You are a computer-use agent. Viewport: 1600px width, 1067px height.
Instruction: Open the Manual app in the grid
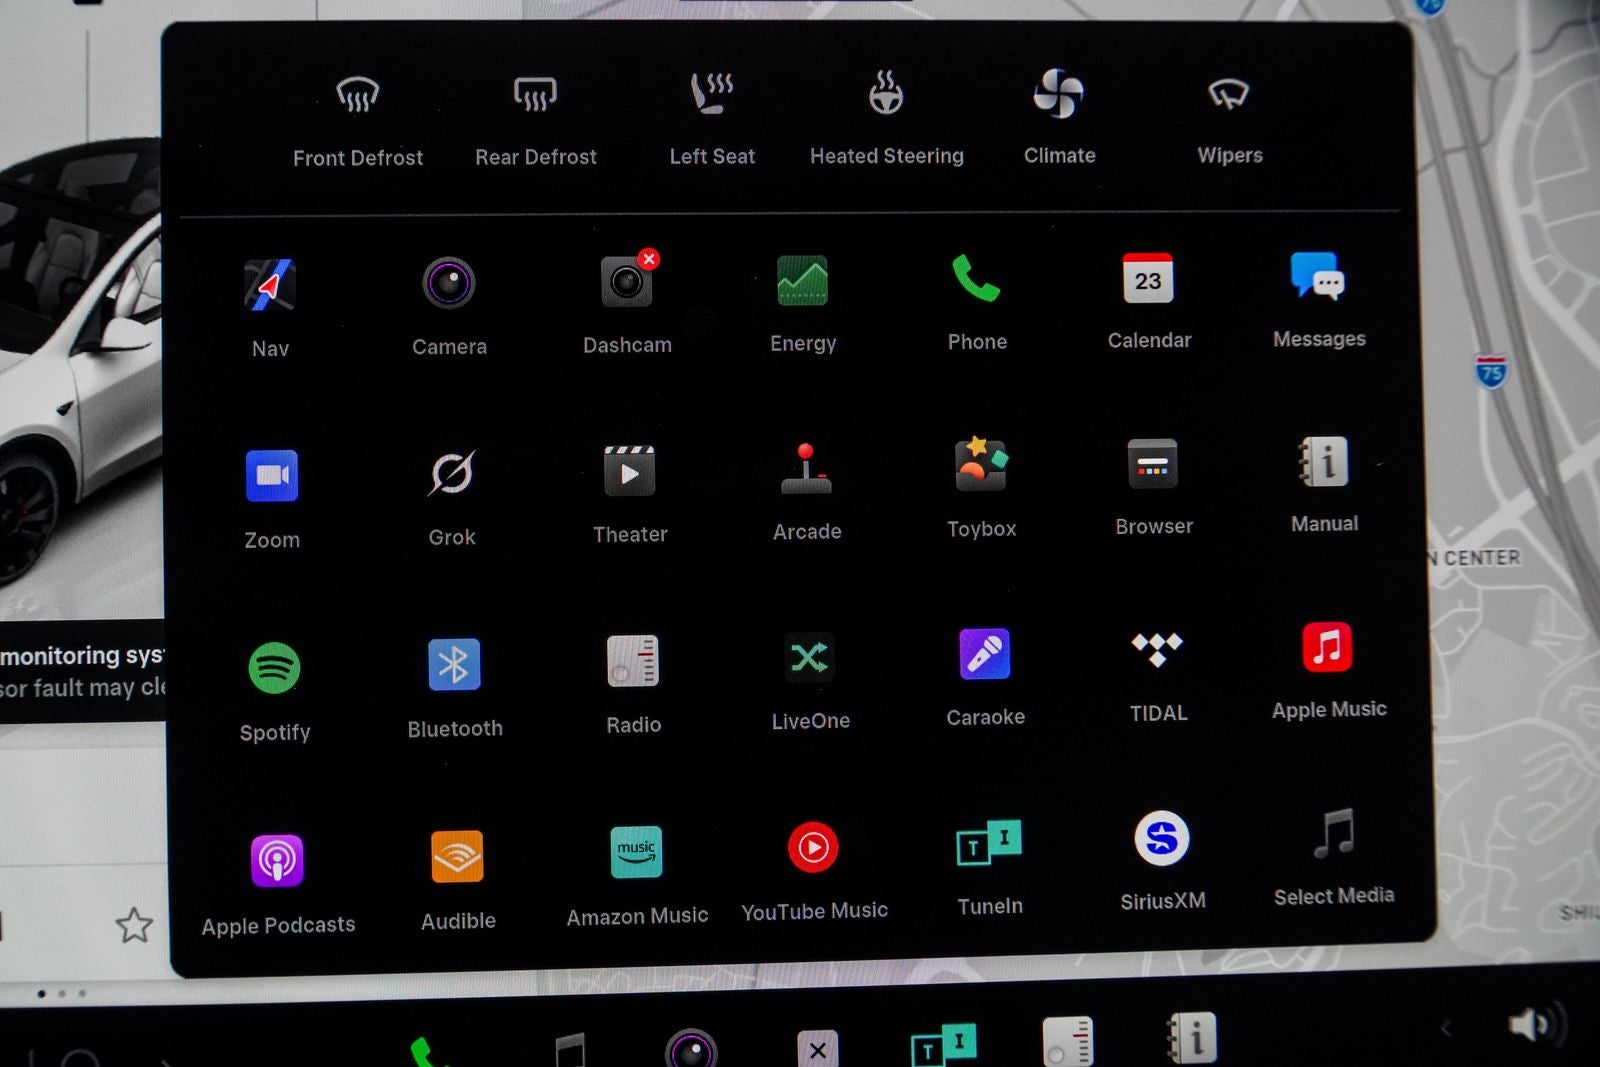[1324, 461]
